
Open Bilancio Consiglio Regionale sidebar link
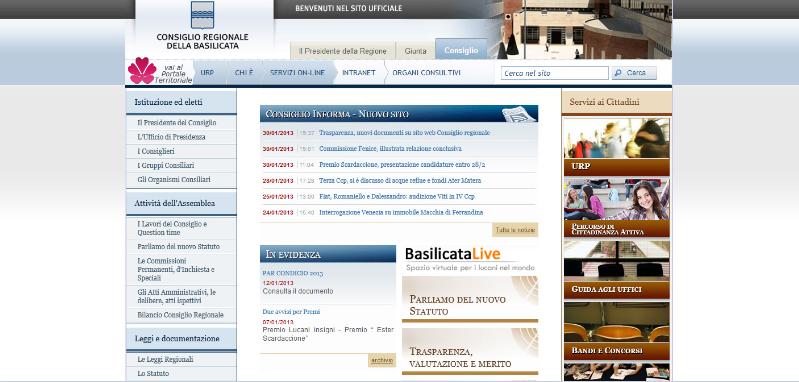pyautogui.click(x=181, y=315)
